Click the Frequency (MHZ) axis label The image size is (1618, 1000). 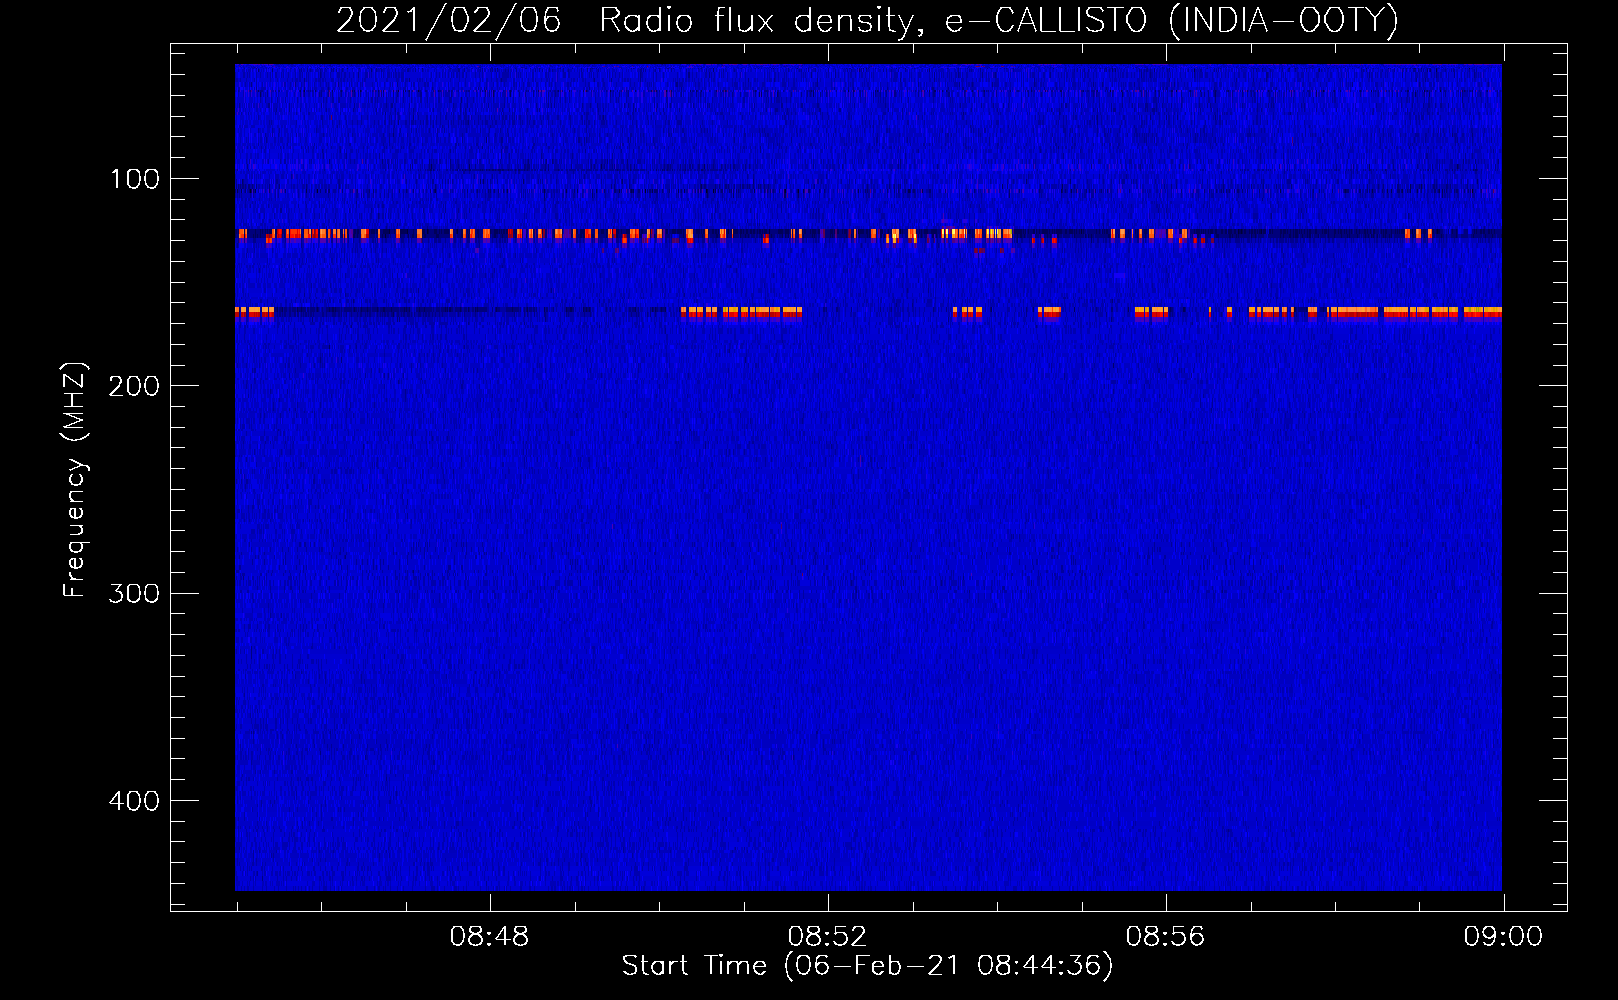pos(75,480)
